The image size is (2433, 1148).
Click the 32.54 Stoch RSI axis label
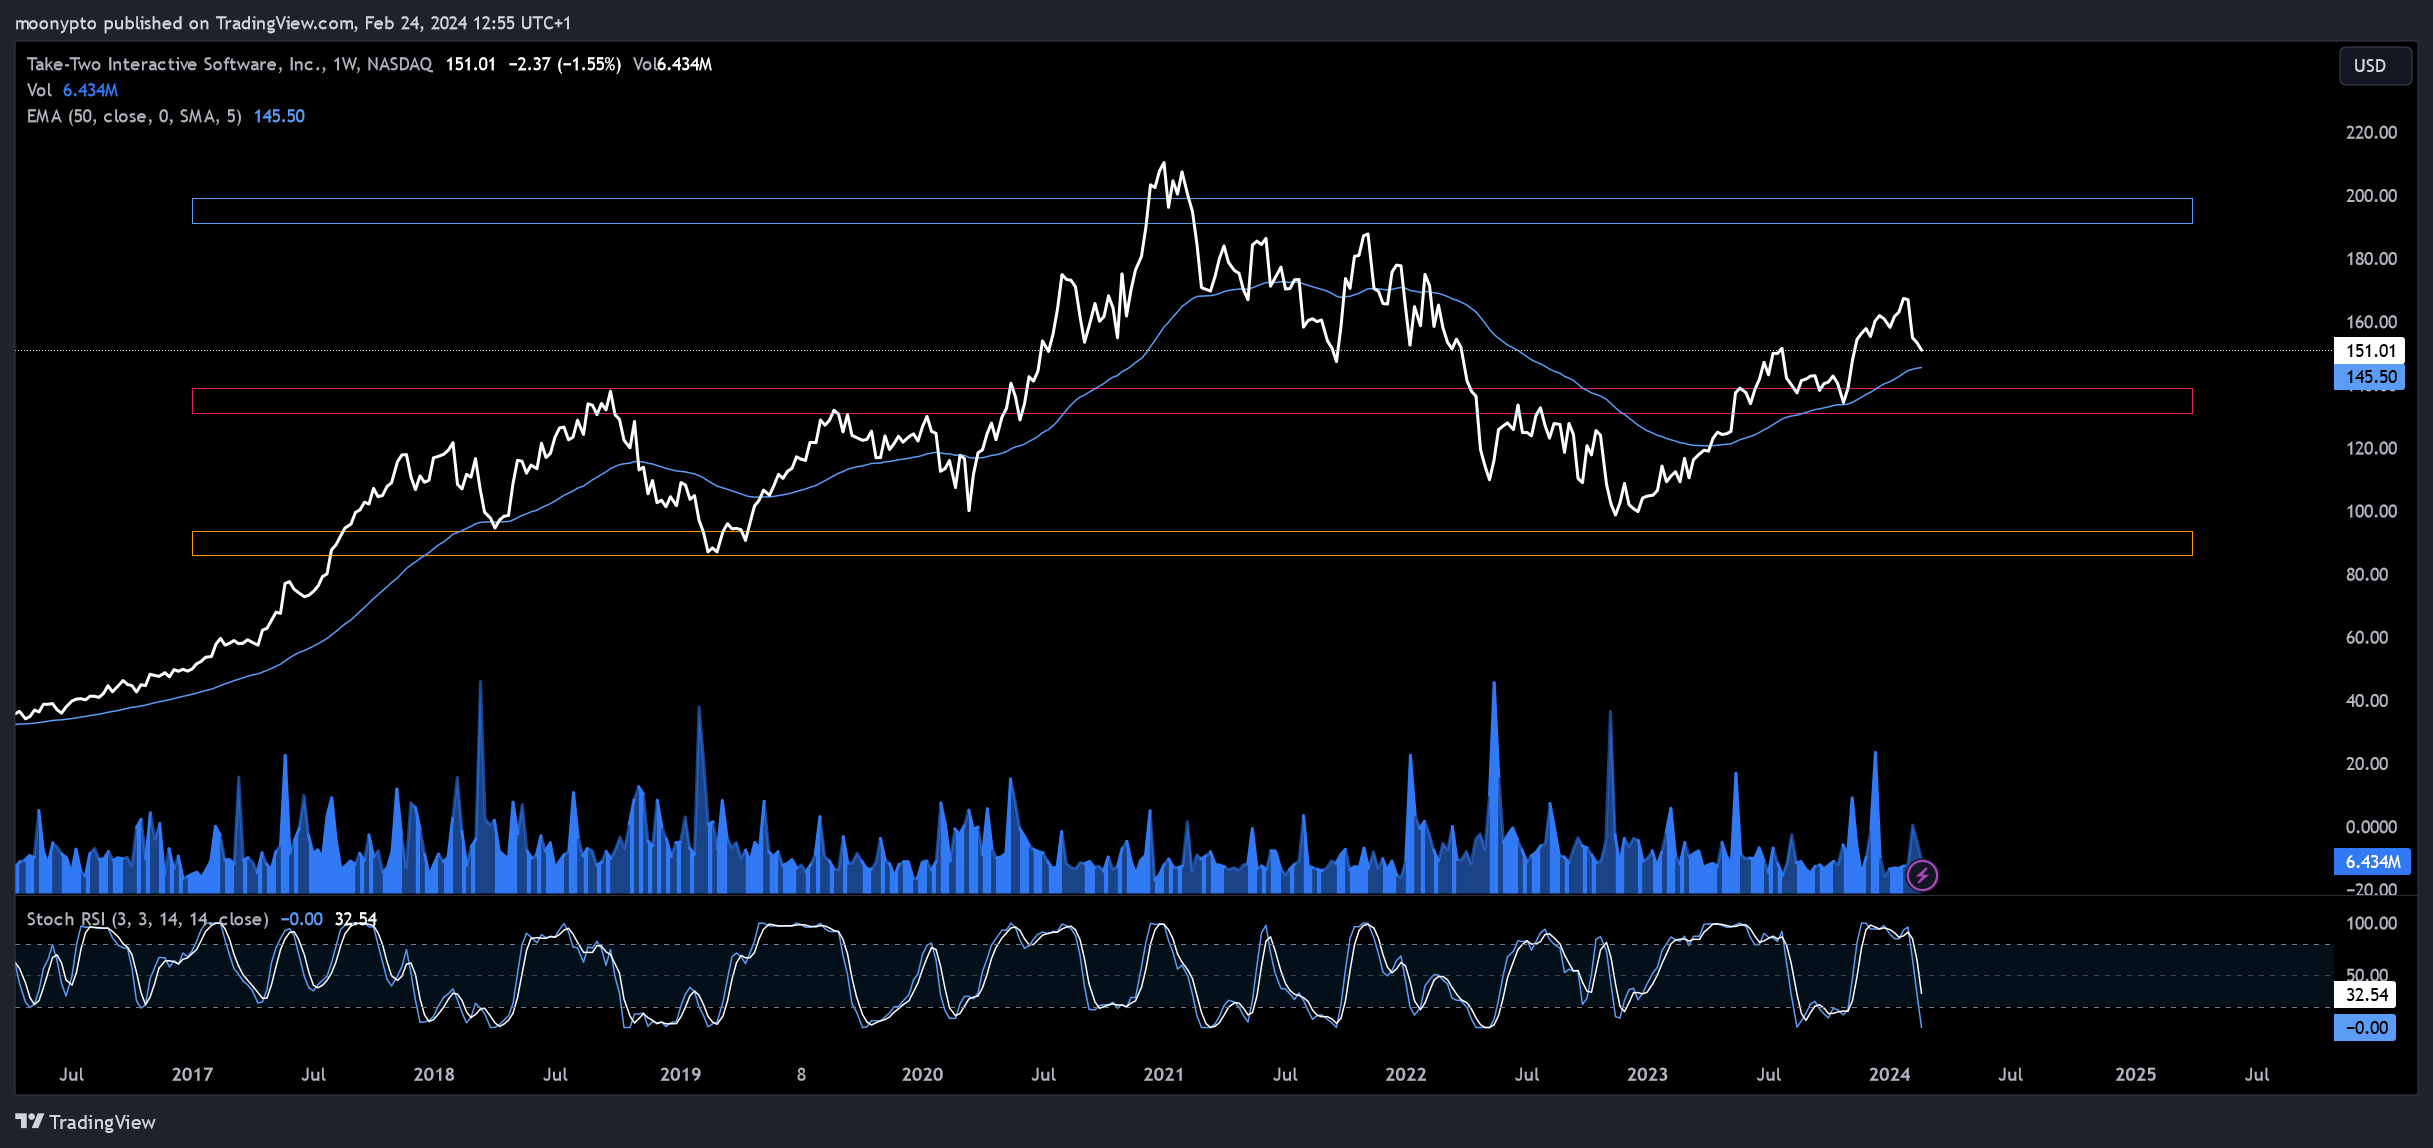(2365, 995)
